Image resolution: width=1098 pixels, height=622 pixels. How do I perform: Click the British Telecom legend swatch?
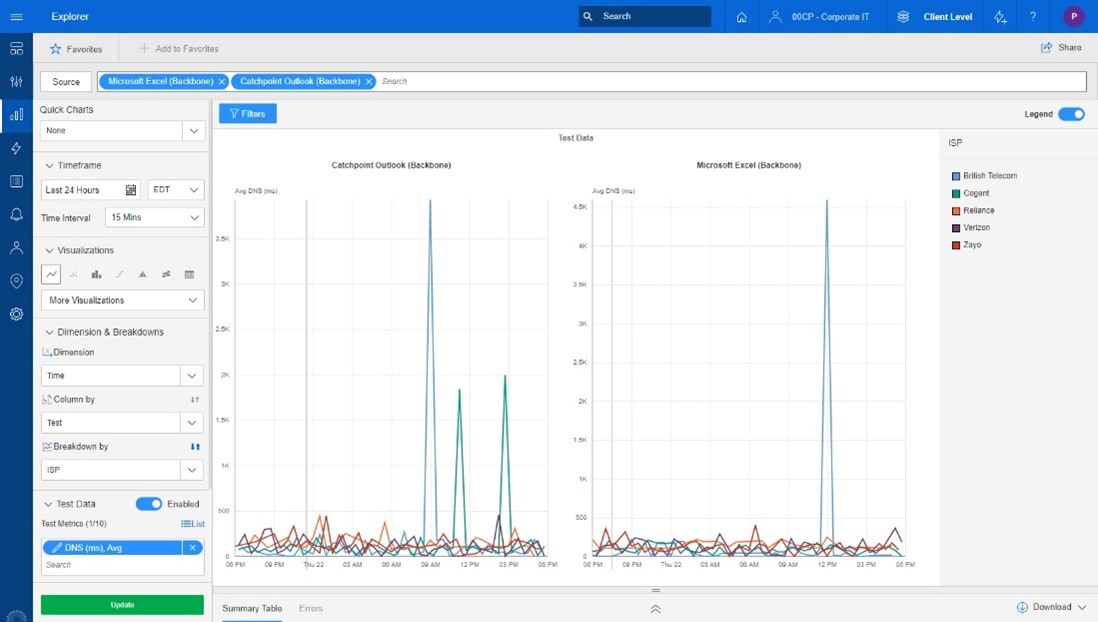point(956,176)
